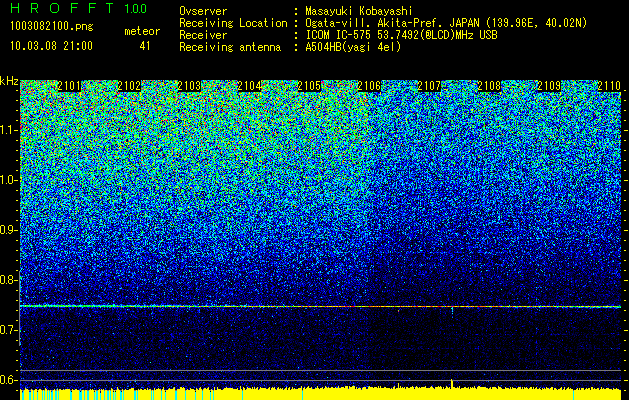Click the 2108 time marker
Screen dimensions: 629x400
point(489,86)
